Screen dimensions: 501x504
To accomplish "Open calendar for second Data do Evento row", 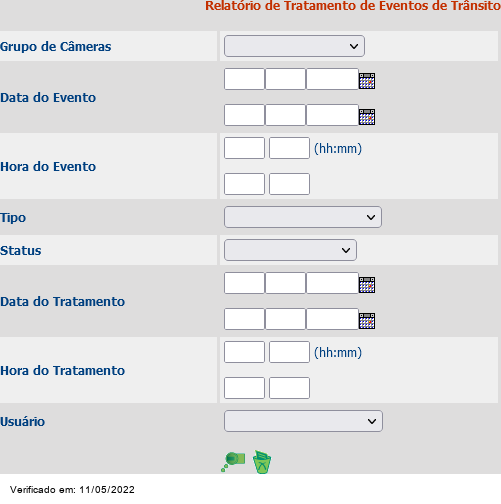I will [x=367, y=117].
